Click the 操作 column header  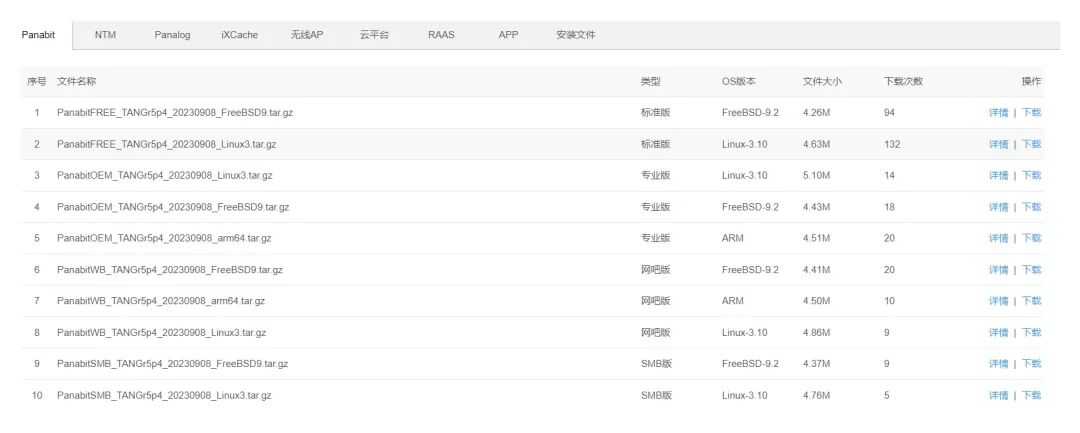1031,81
